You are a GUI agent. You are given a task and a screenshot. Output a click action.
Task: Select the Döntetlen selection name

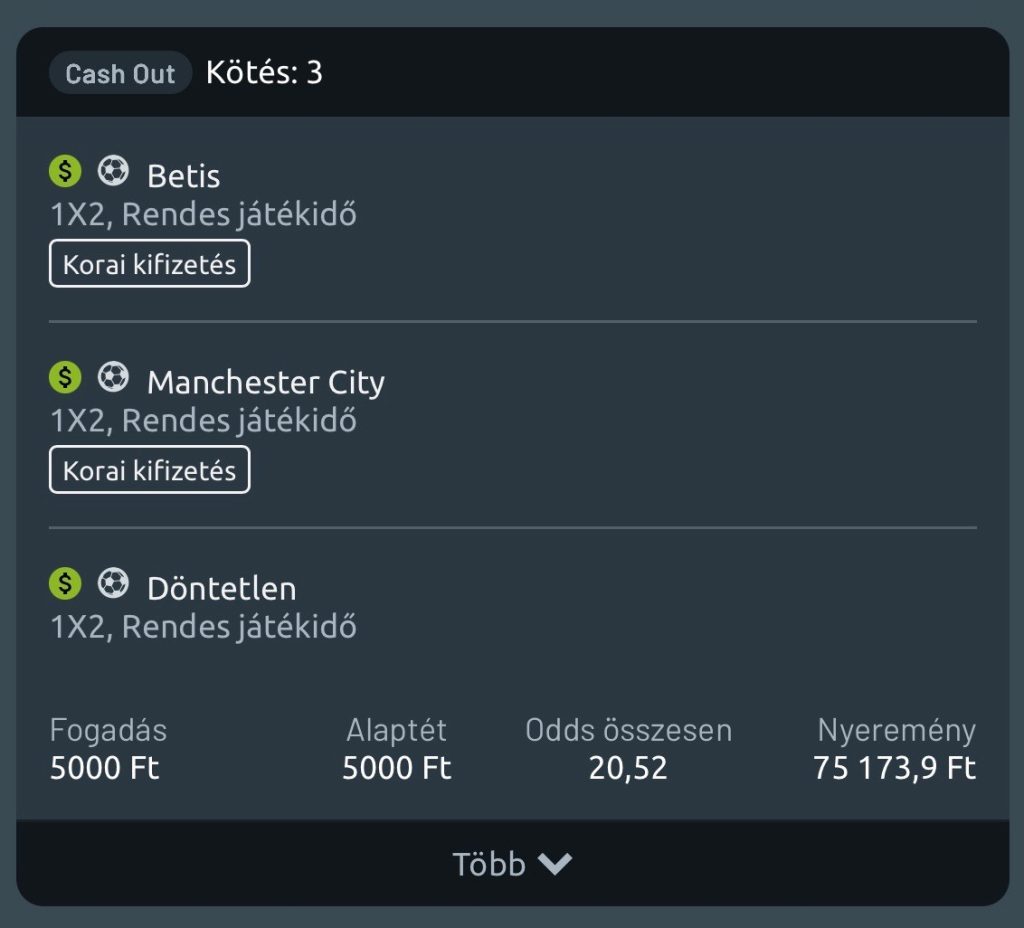pyautogui.click(x=221, y=589)
